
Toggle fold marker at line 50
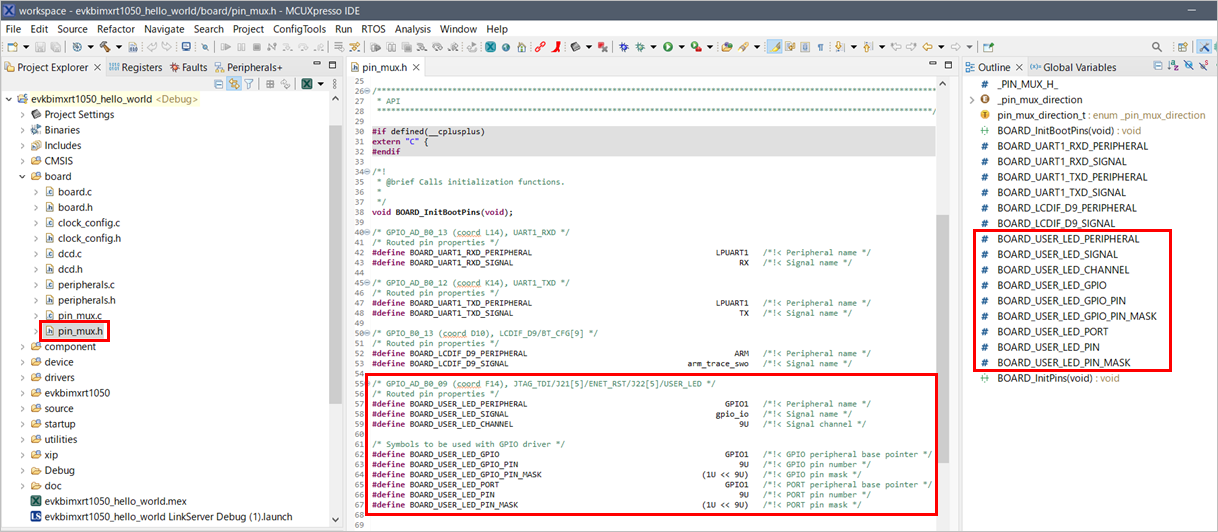(366, 333)
